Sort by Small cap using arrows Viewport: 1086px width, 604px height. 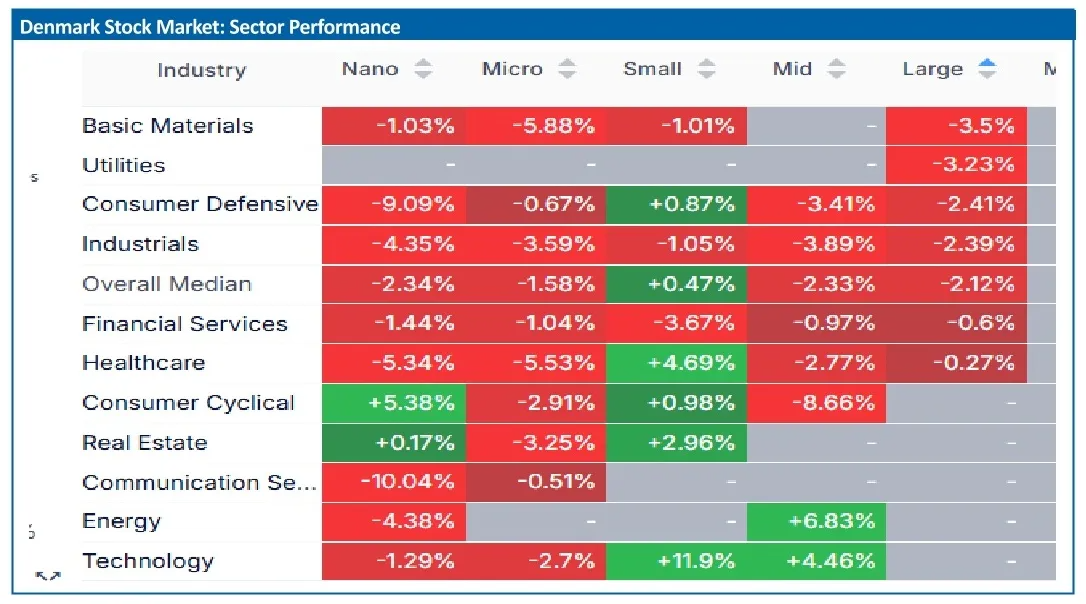coord(707,69)
